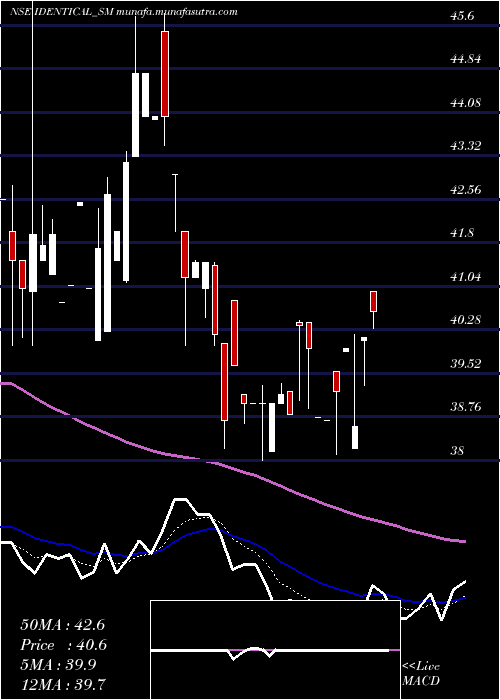Click the 50MA : 42.6 readout
Image resolution: width=500 pixels, height=700 pixels.
tap(62, 625)
